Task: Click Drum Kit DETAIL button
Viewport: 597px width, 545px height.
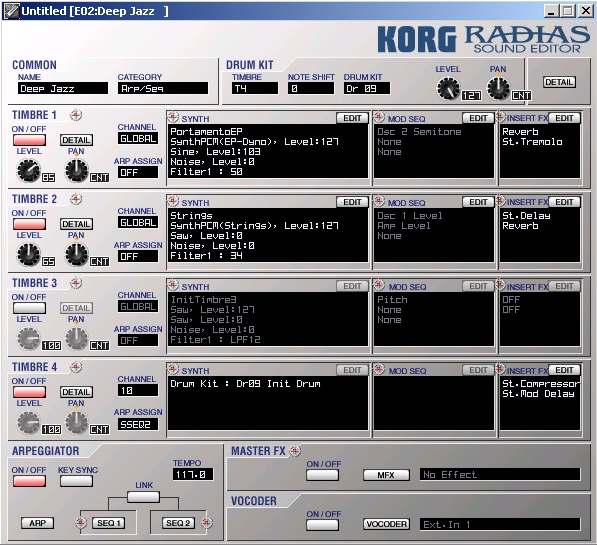Action: click(559, 82)
